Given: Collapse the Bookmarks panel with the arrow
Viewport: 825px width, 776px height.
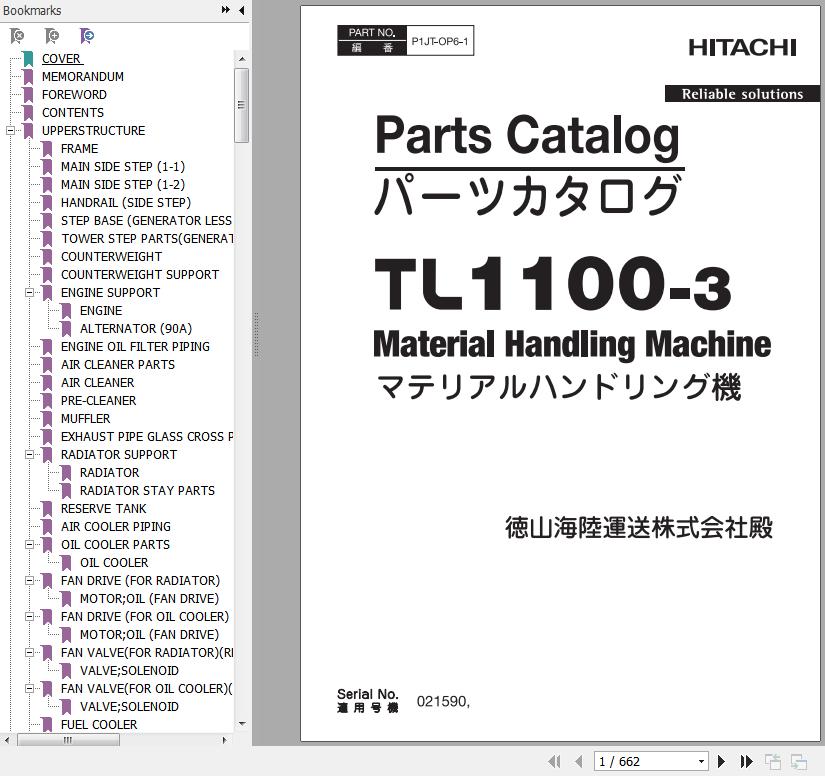Looking at the screenshot, I should [x=239, y=10].
